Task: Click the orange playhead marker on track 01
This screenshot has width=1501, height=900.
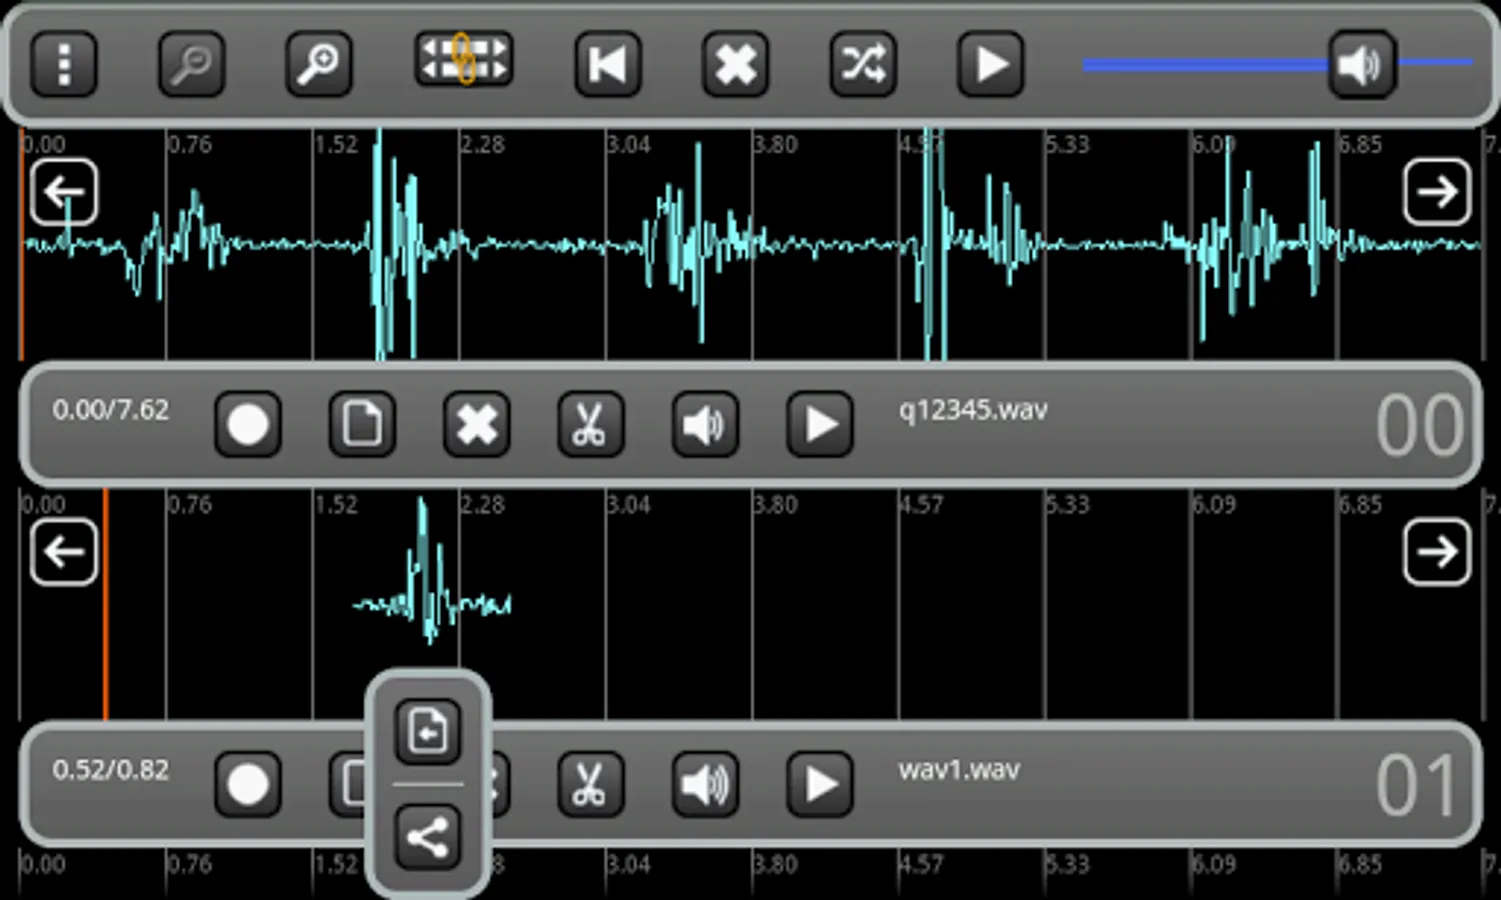Action: (105, 604)
